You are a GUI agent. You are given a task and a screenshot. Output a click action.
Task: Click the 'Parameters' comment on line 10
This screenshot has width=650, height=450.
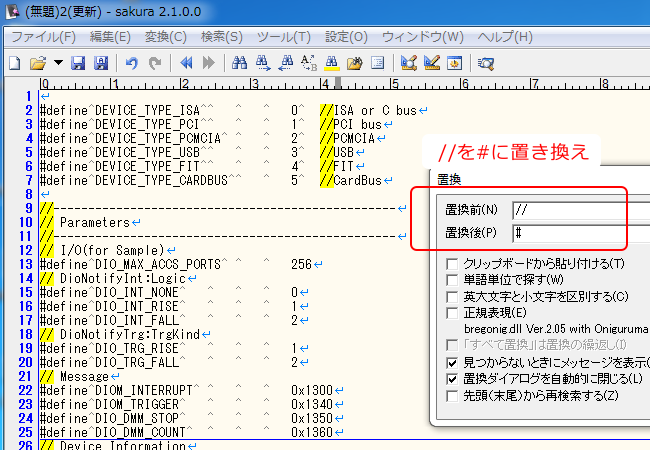(x=95, y=223)
